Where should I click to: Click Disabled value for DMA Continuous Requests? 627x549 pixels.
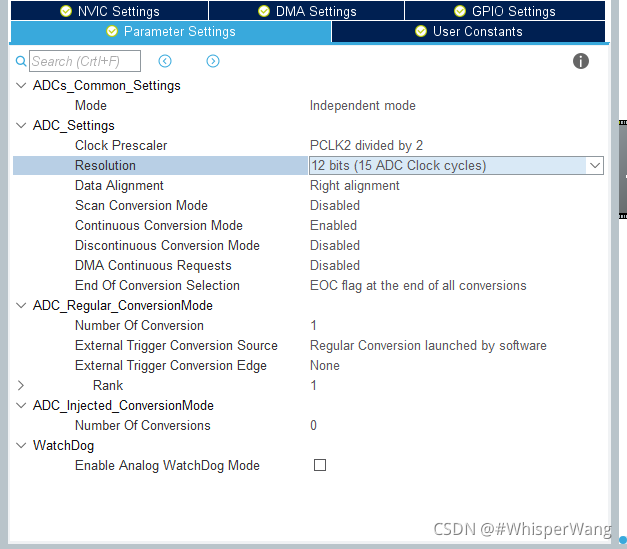tap(335, 265)
